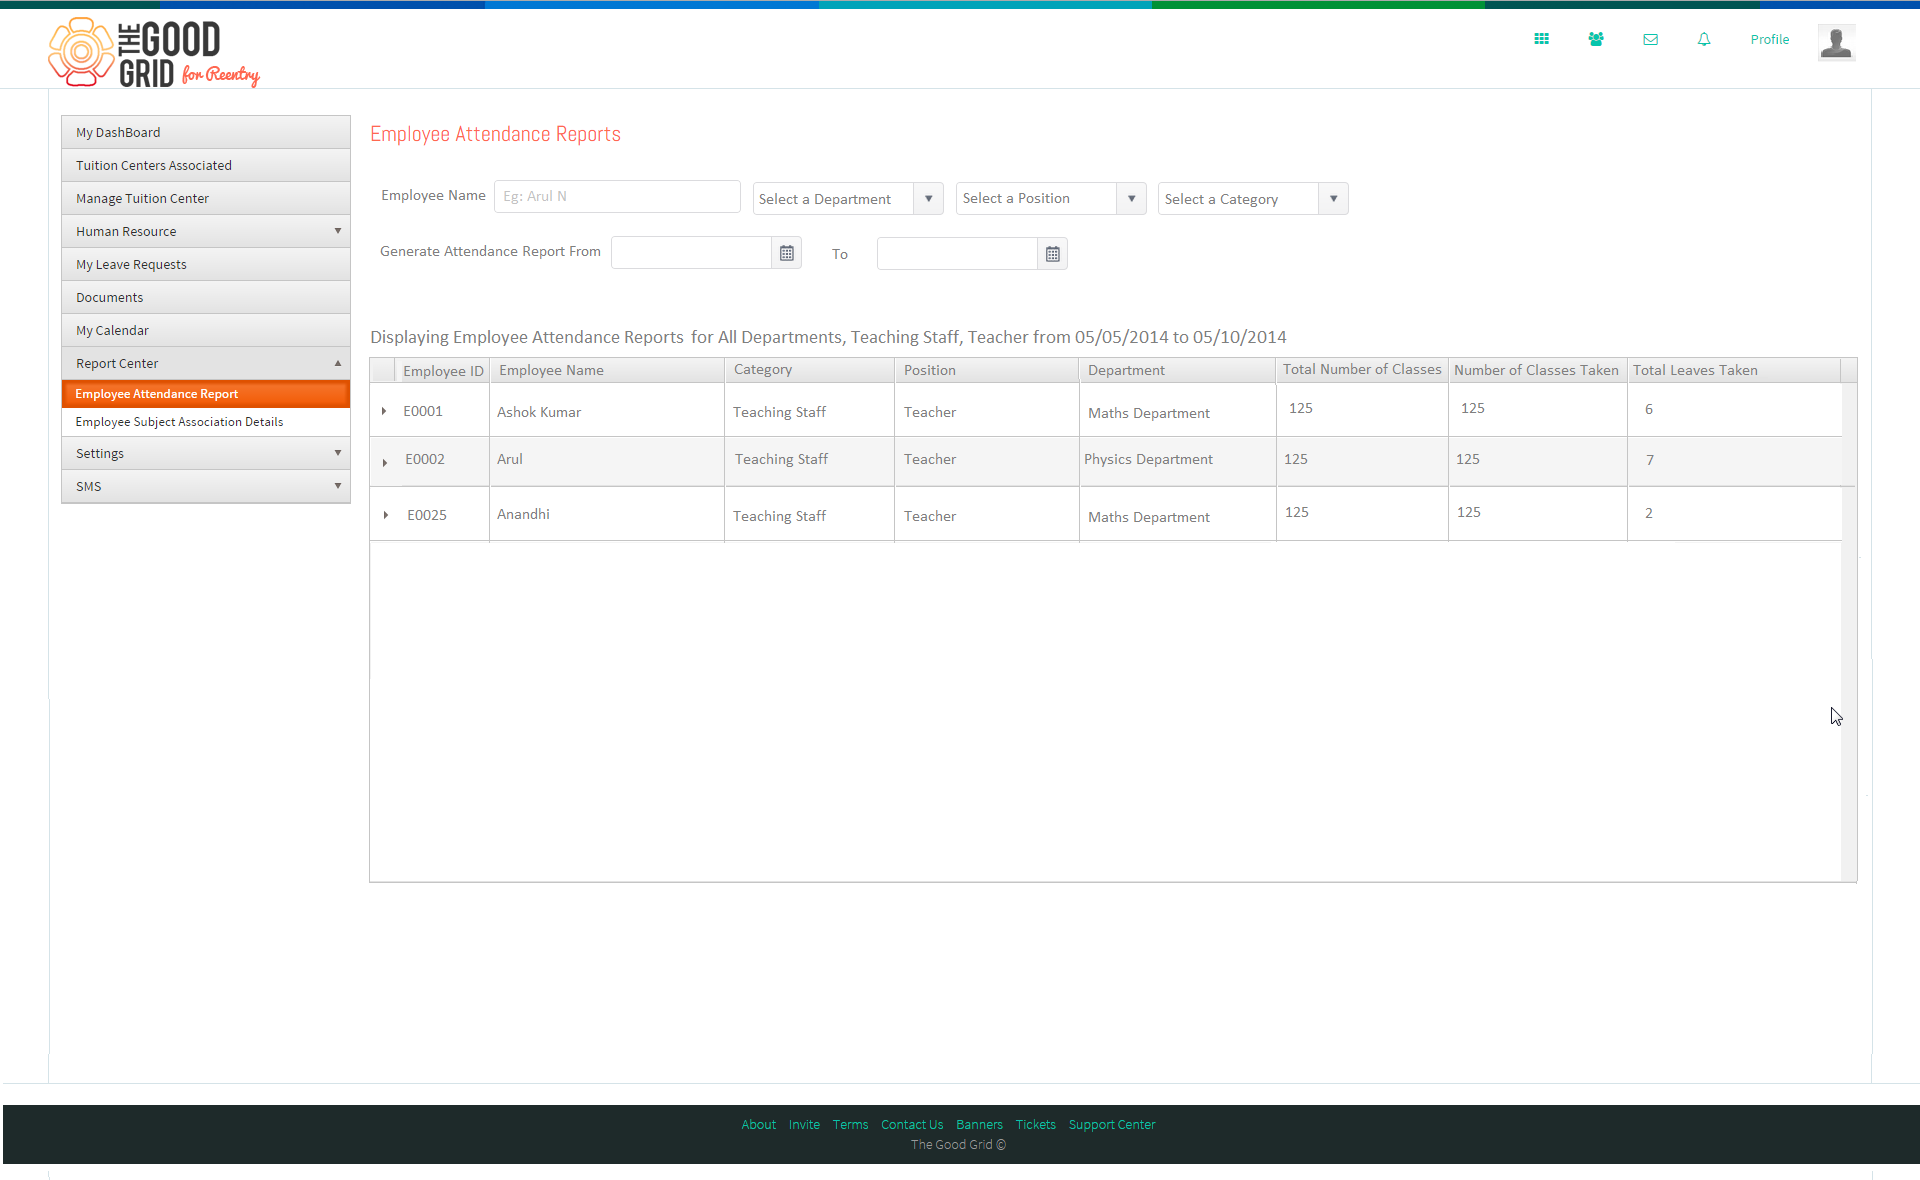Open the To date calendar picker
1920x1180 pixels.
click(1053, 254)
